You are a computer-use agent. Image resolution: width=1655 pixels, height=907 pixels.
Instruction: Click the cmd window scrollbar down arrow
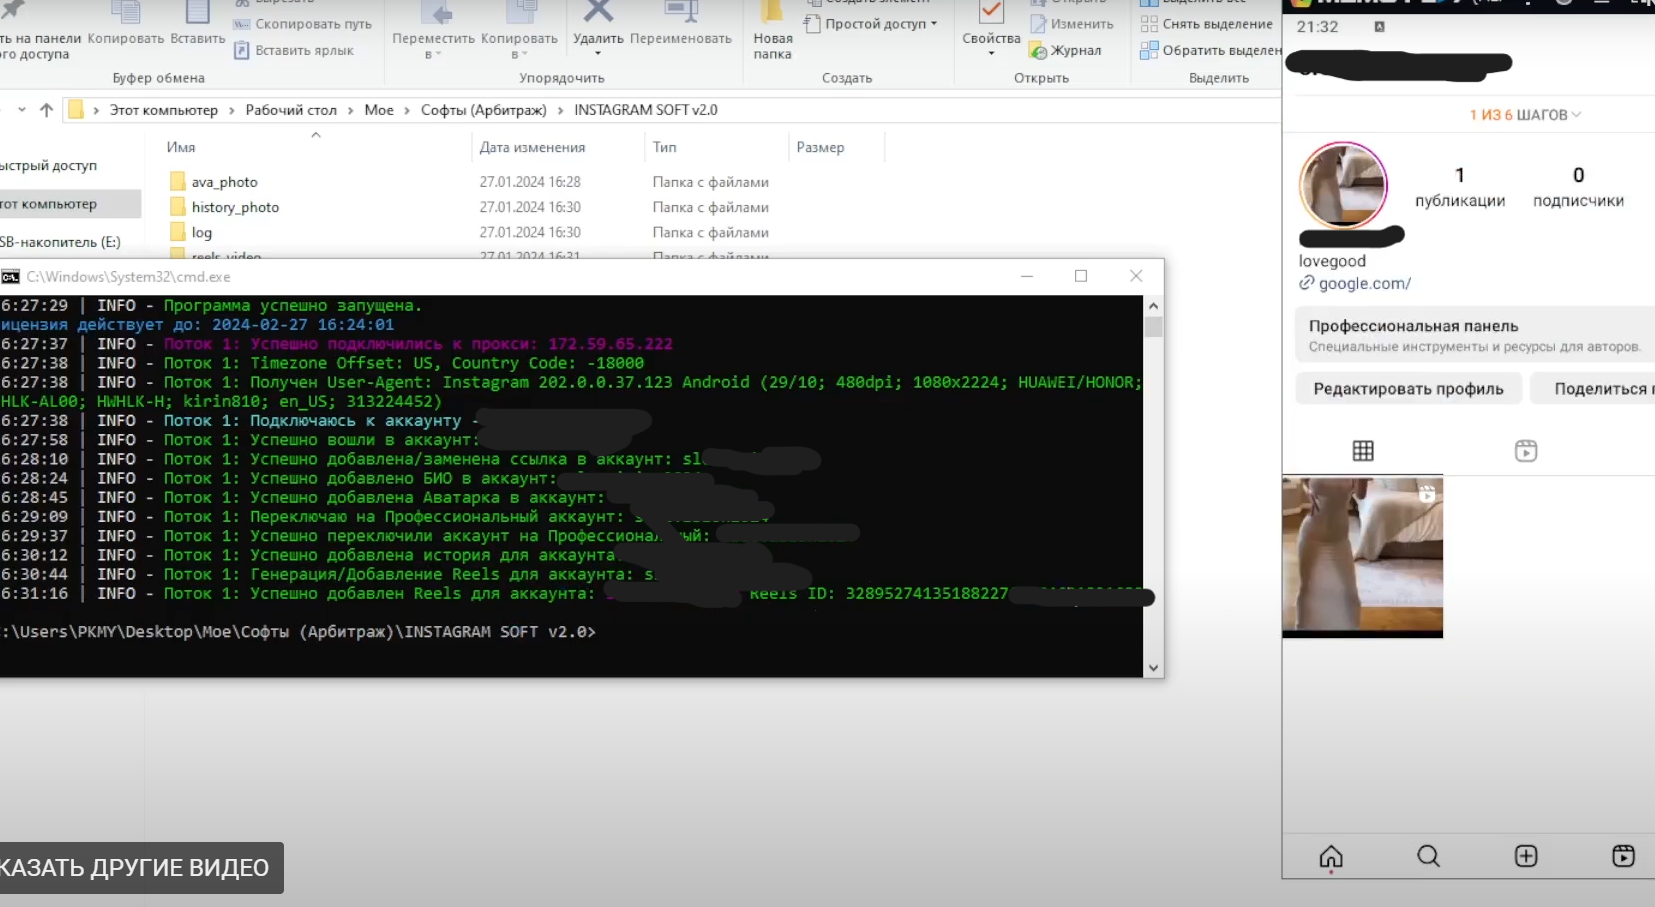(1153, 667)
